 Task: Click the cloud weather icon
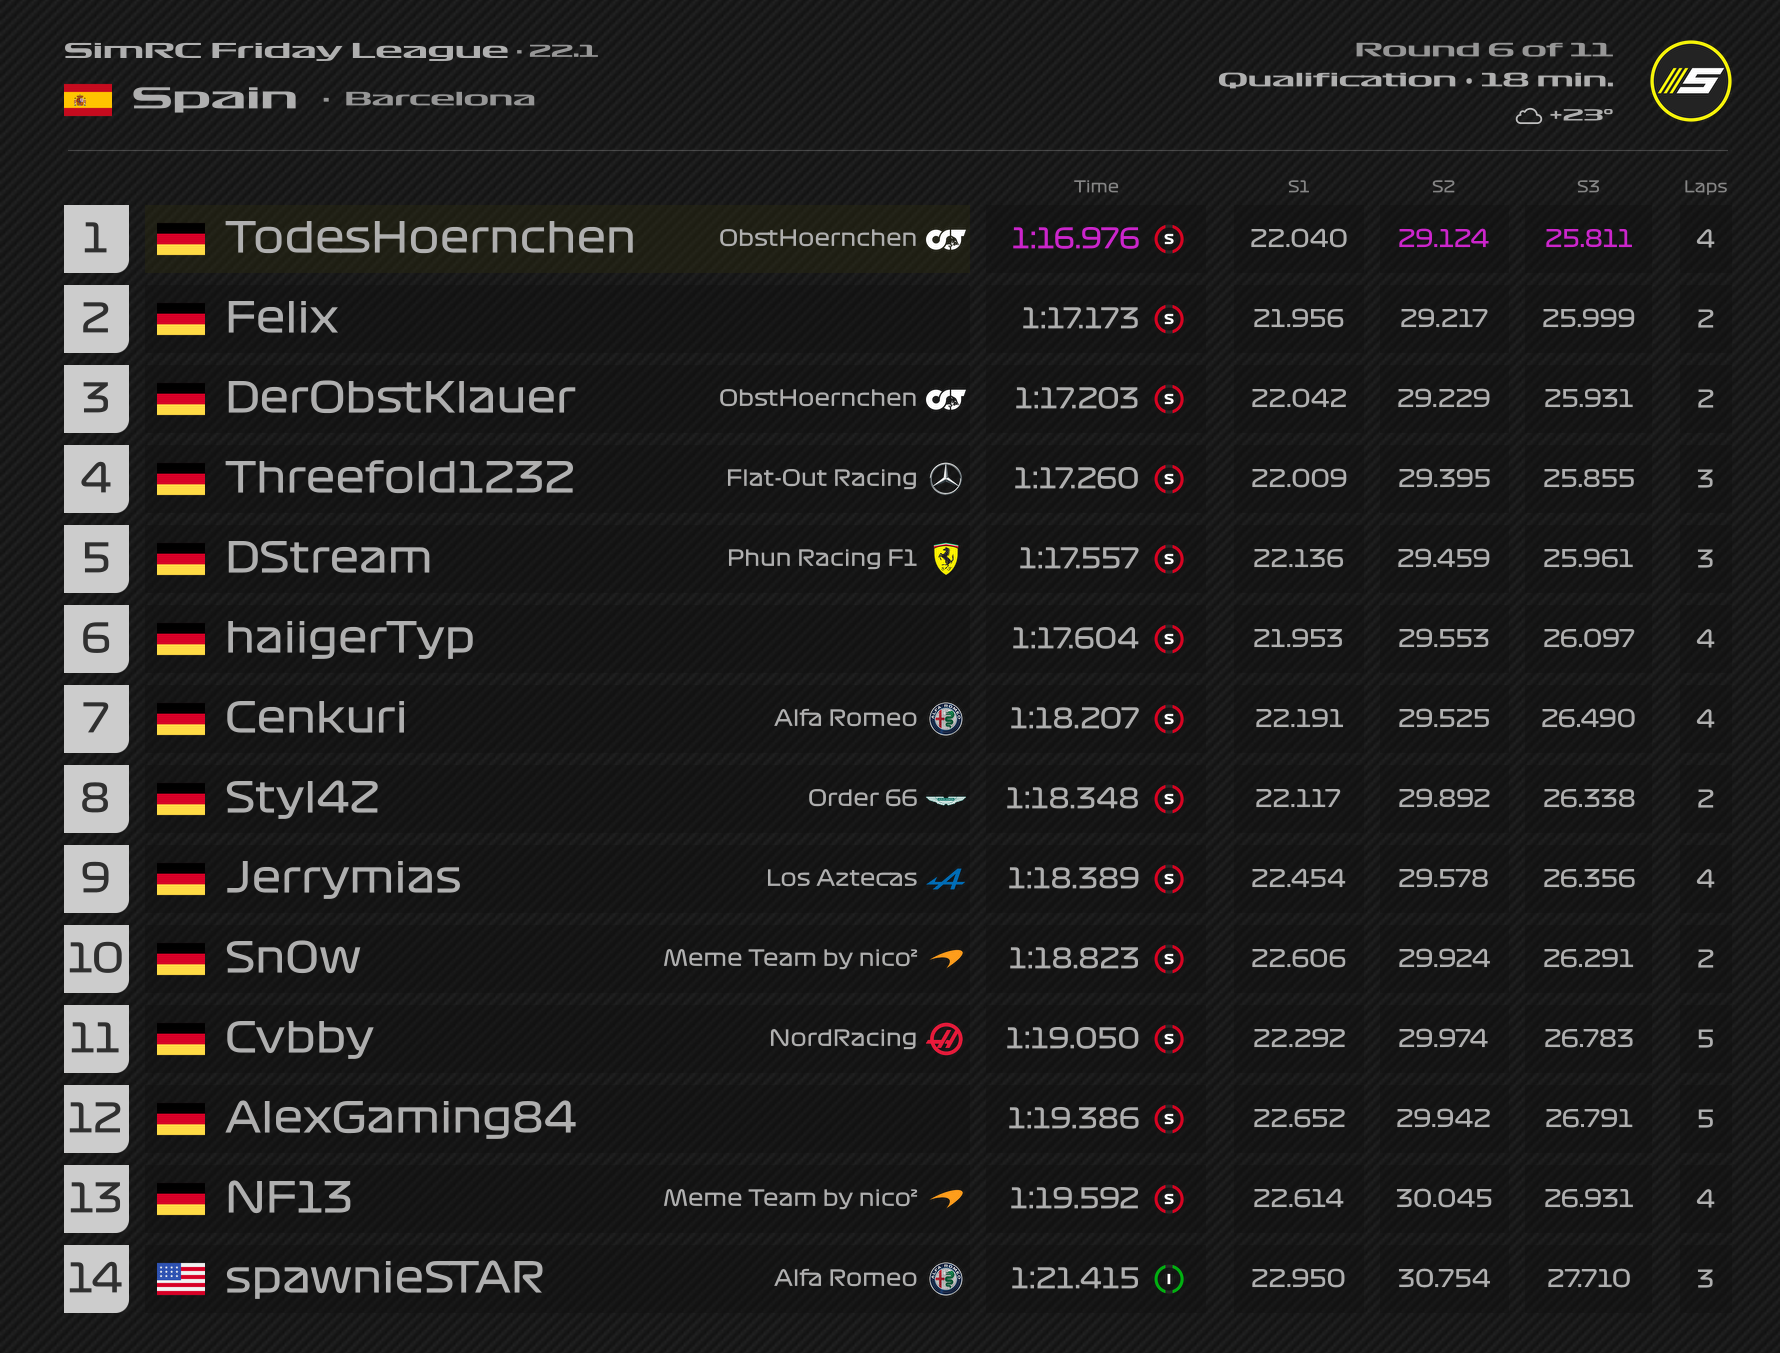coord(1528,116)
